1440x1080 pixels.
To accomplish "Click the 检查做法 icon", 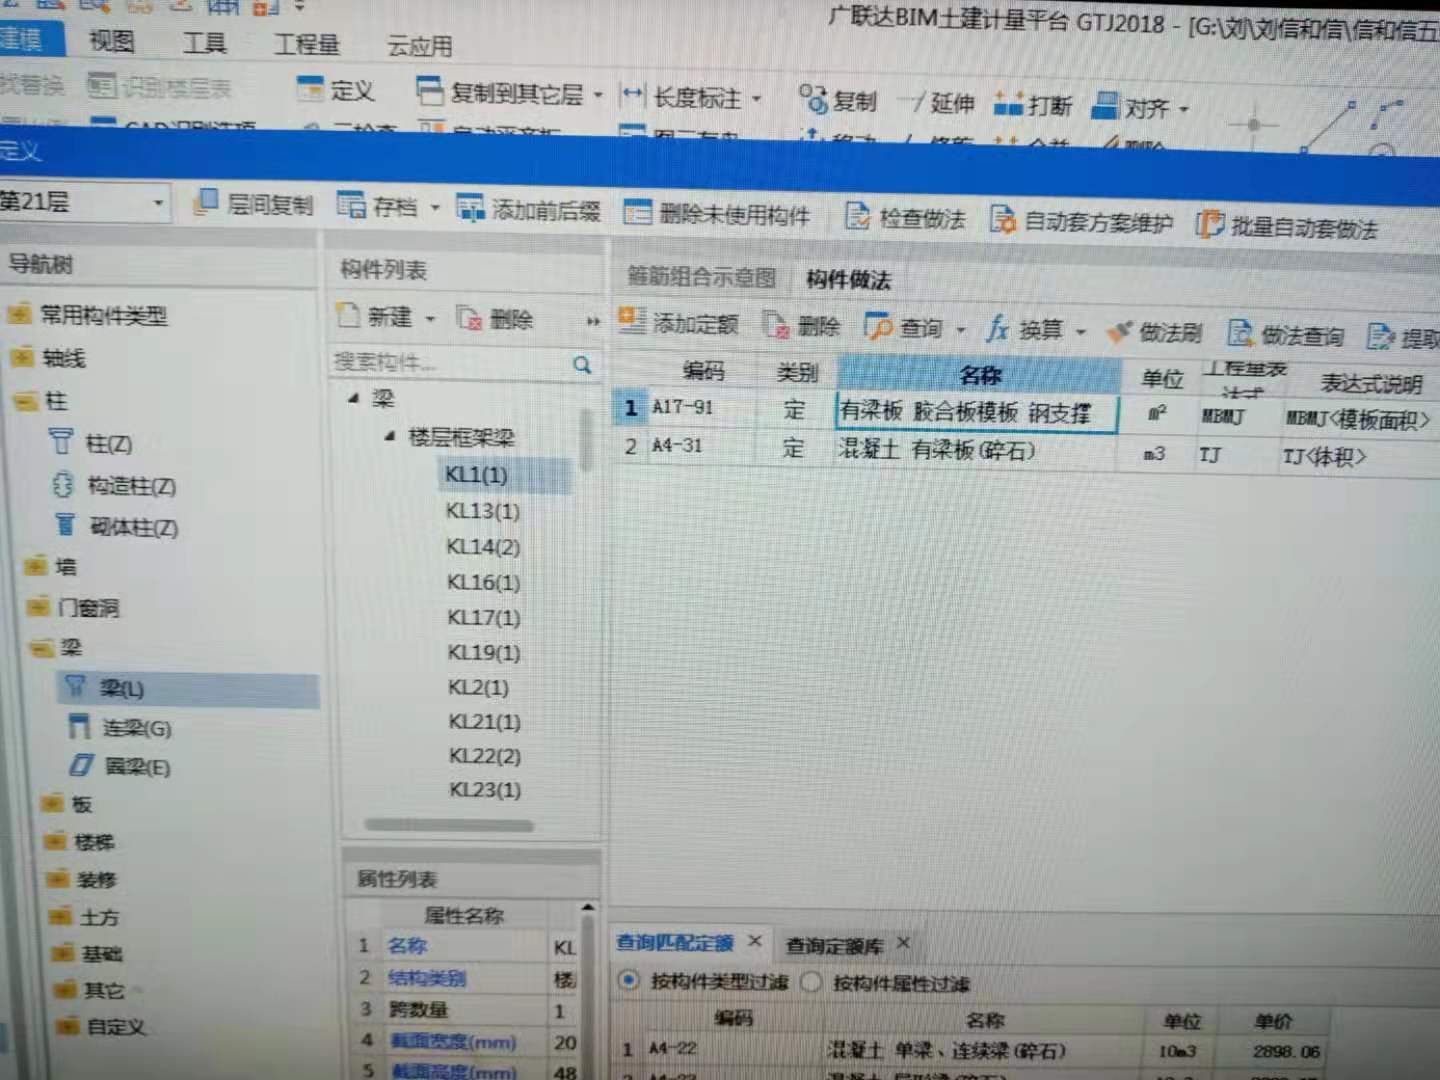I will (x=858, y=216).
